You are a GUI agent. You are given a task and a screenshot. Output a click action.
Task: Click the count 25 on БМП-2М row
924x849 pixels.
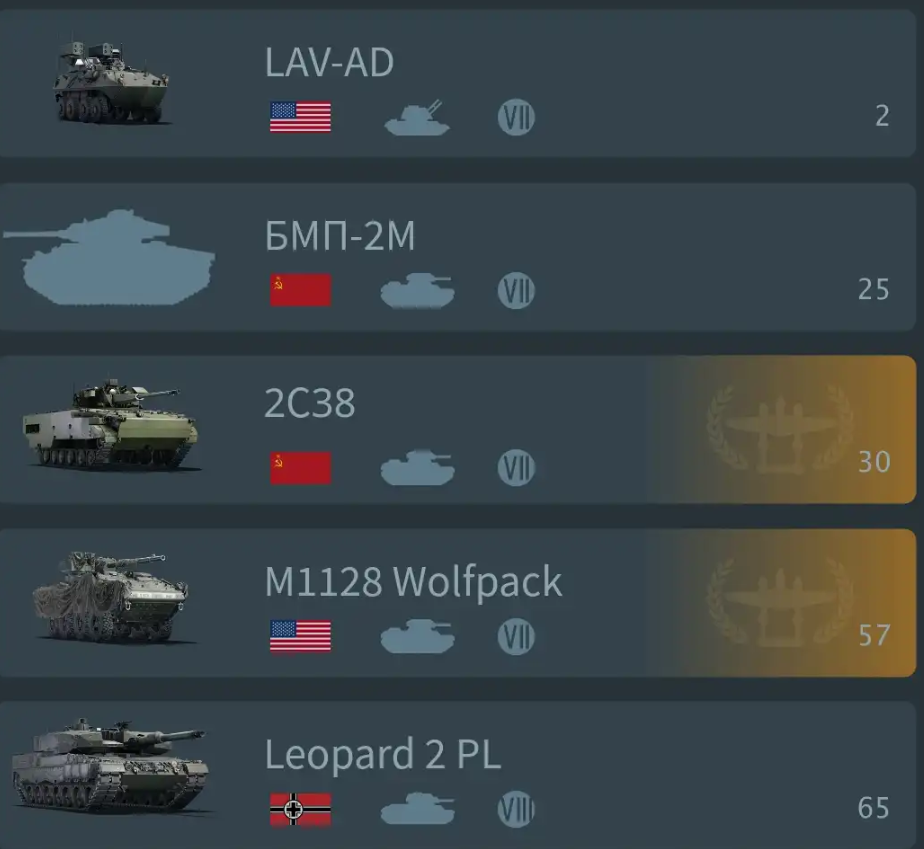873,289
